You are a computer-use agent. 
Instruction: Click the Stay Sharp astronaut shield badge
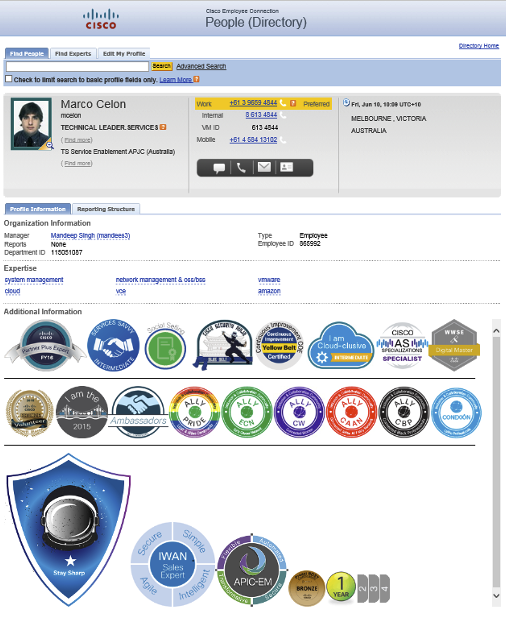69,529
